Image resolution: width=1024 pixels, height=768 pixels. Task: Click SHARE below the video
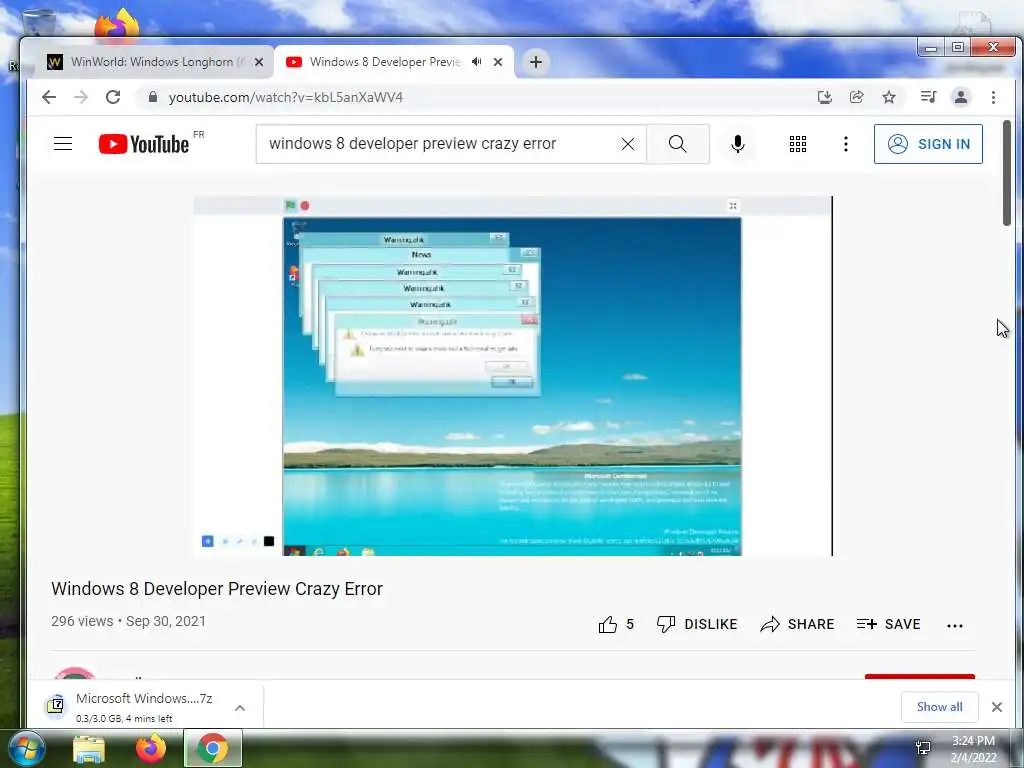pos(797,624)
